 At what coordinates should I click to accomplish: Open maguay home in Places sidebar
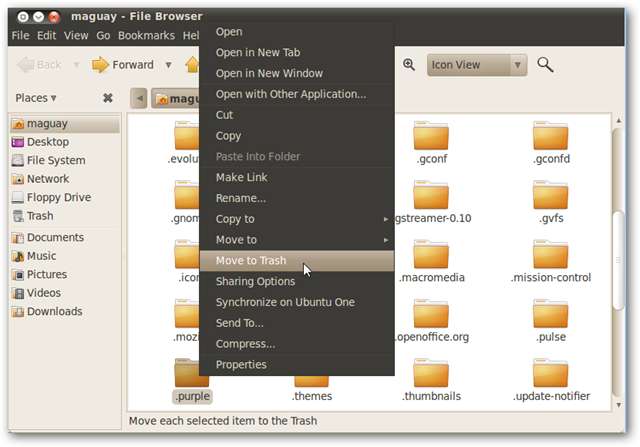coord(64,124)
